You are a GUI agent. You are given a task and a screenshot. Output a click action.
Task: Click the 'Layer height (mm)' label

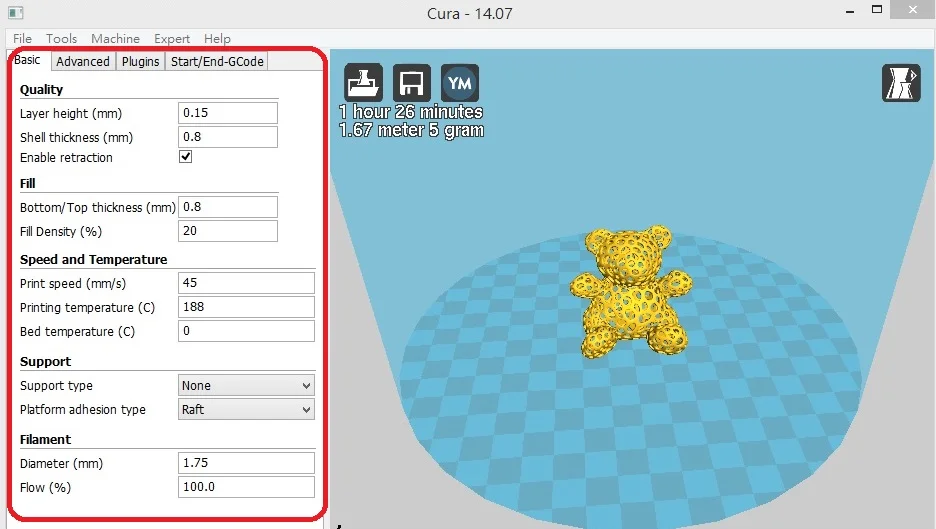pos(70,113)
